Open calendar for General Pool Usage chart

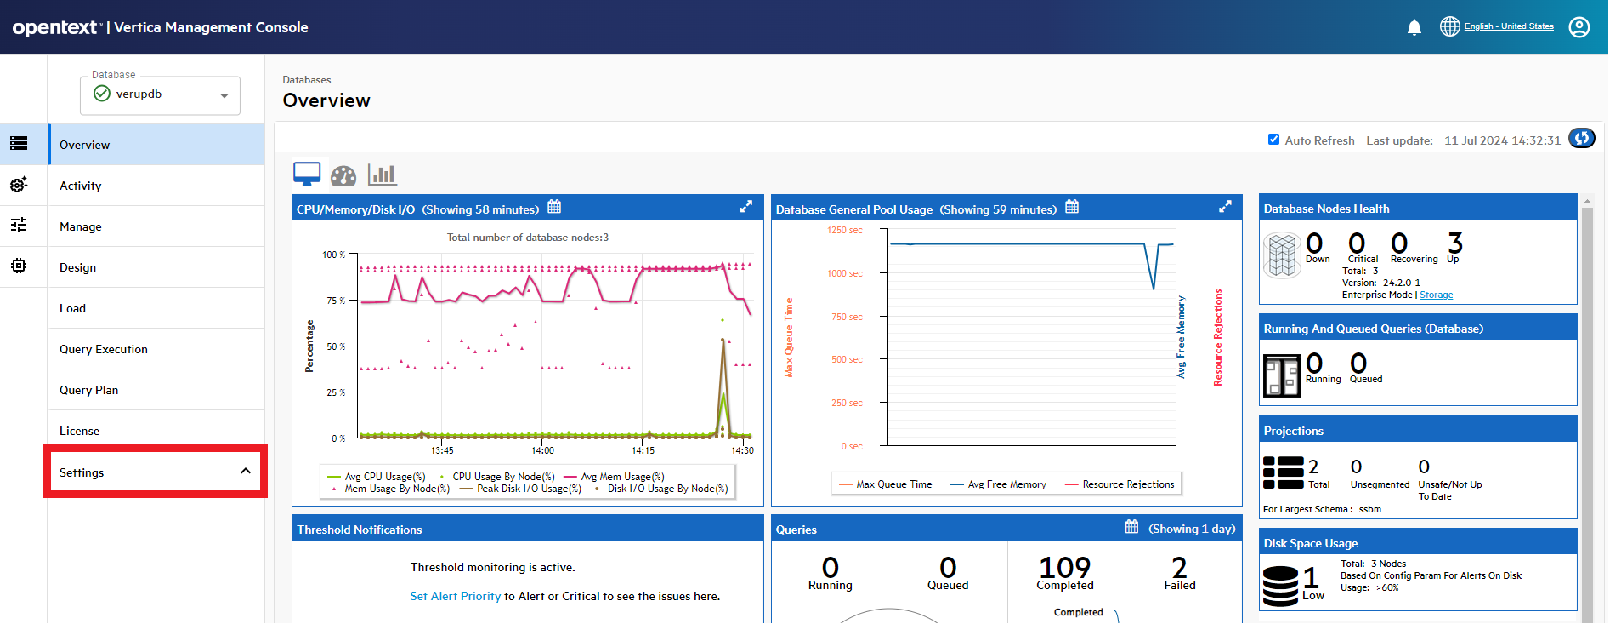tap(1072, 208)
